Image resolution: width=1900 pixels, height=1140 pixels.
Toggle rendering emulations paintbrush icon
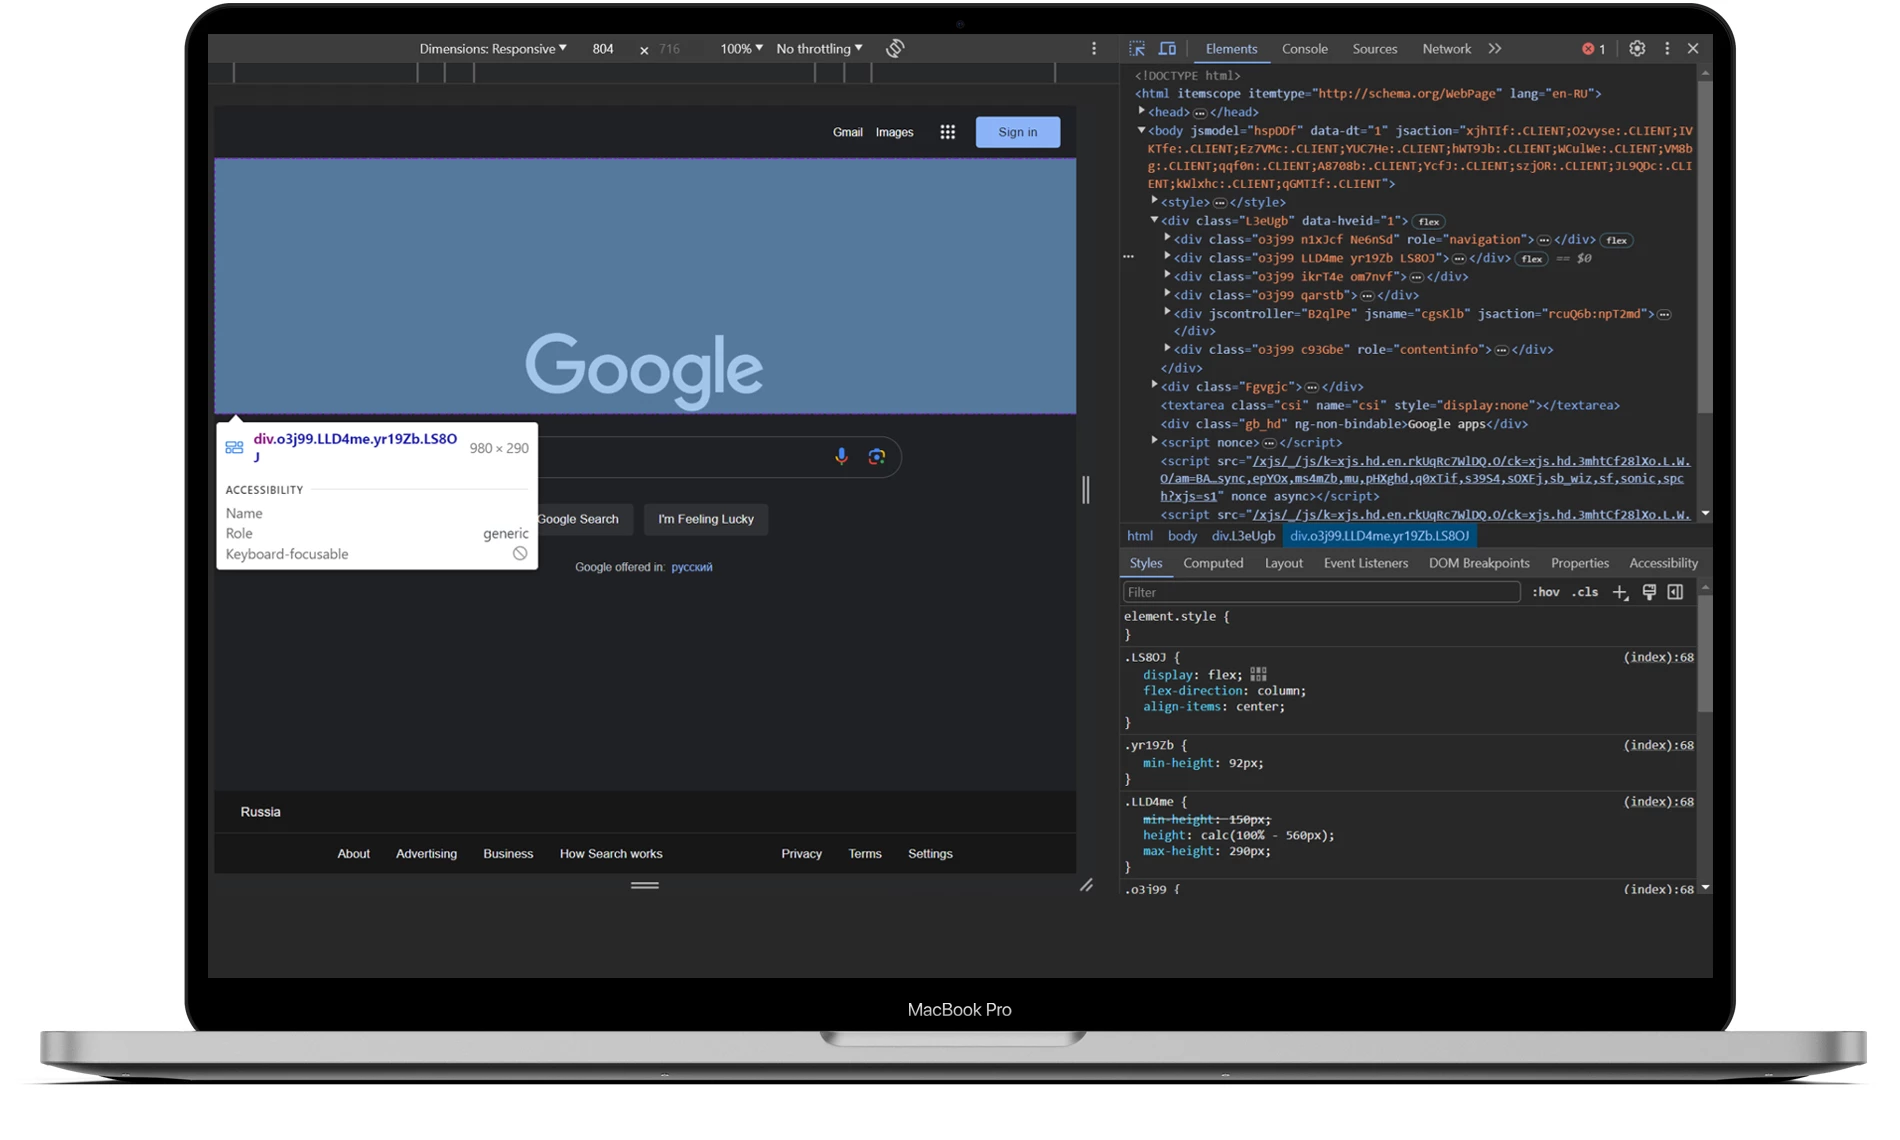[1649, 592]
